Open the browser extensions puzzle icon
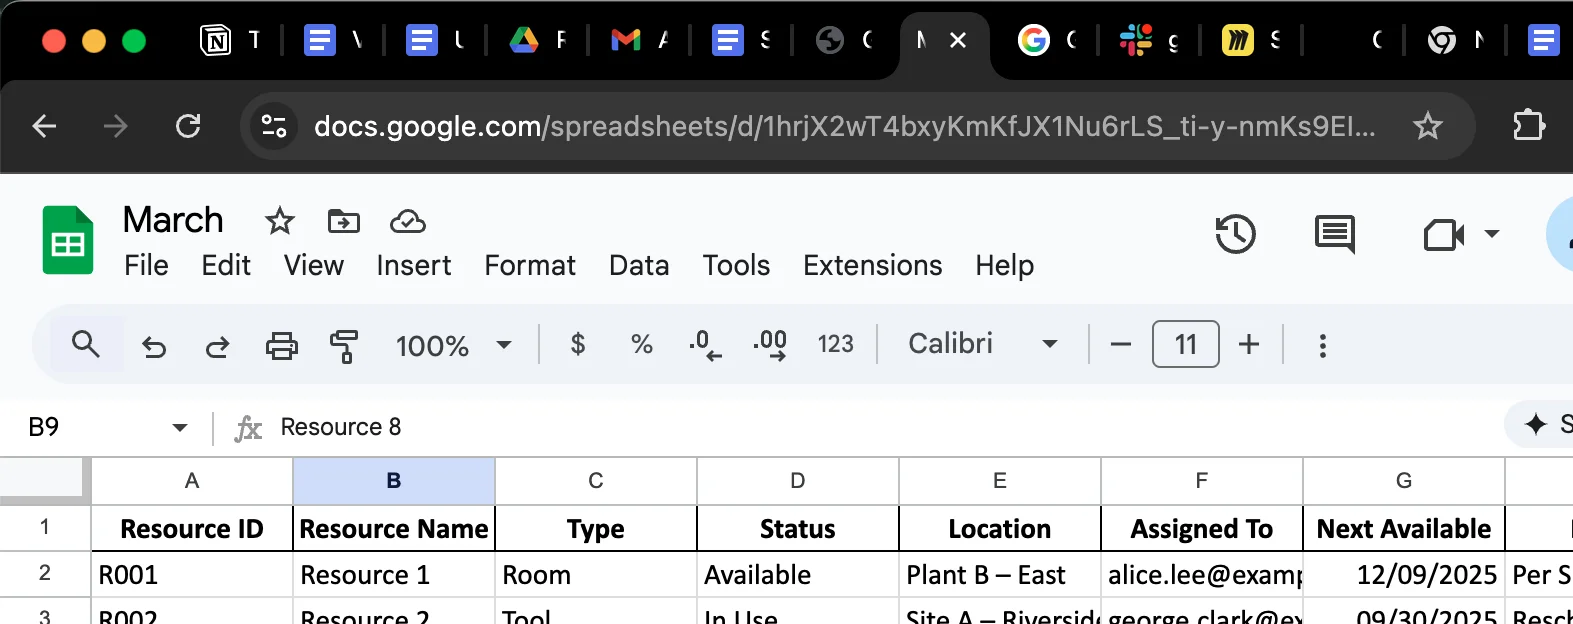Image resolution: width=1573 pixels, height=624 pixels. pyautogui.click(x=1528, y=126)
